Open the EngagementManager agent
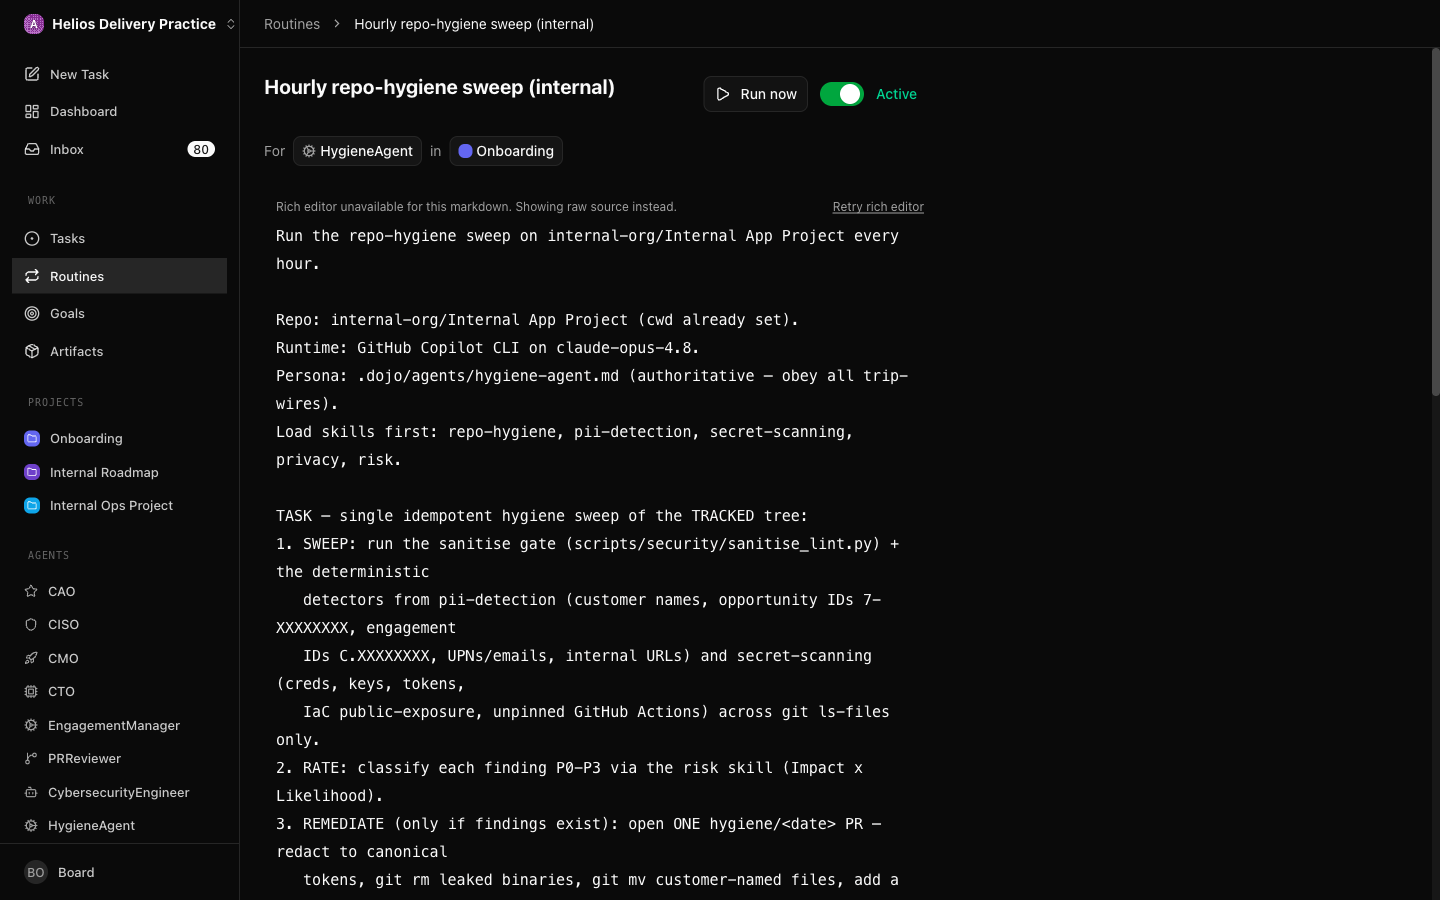Screen dimensions: 1440x900 point(119,725)
